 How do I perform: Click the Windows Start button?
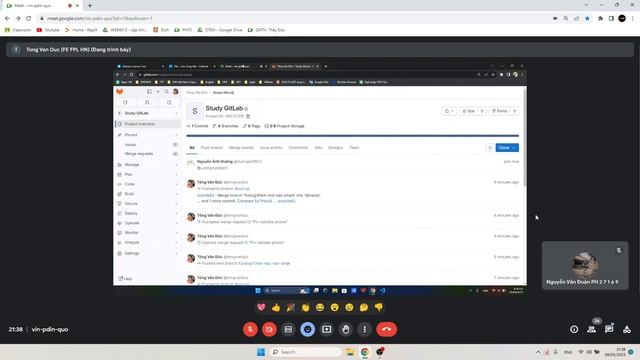pyautogui.click(x=261, y=352)
